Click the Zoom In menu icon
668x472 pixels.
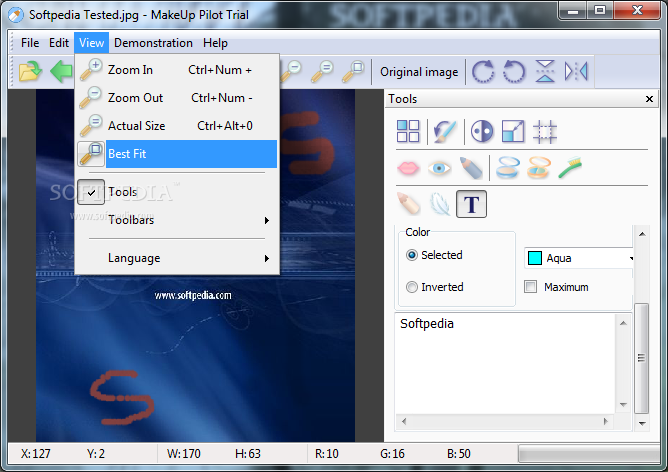click(x=91, y=69)
